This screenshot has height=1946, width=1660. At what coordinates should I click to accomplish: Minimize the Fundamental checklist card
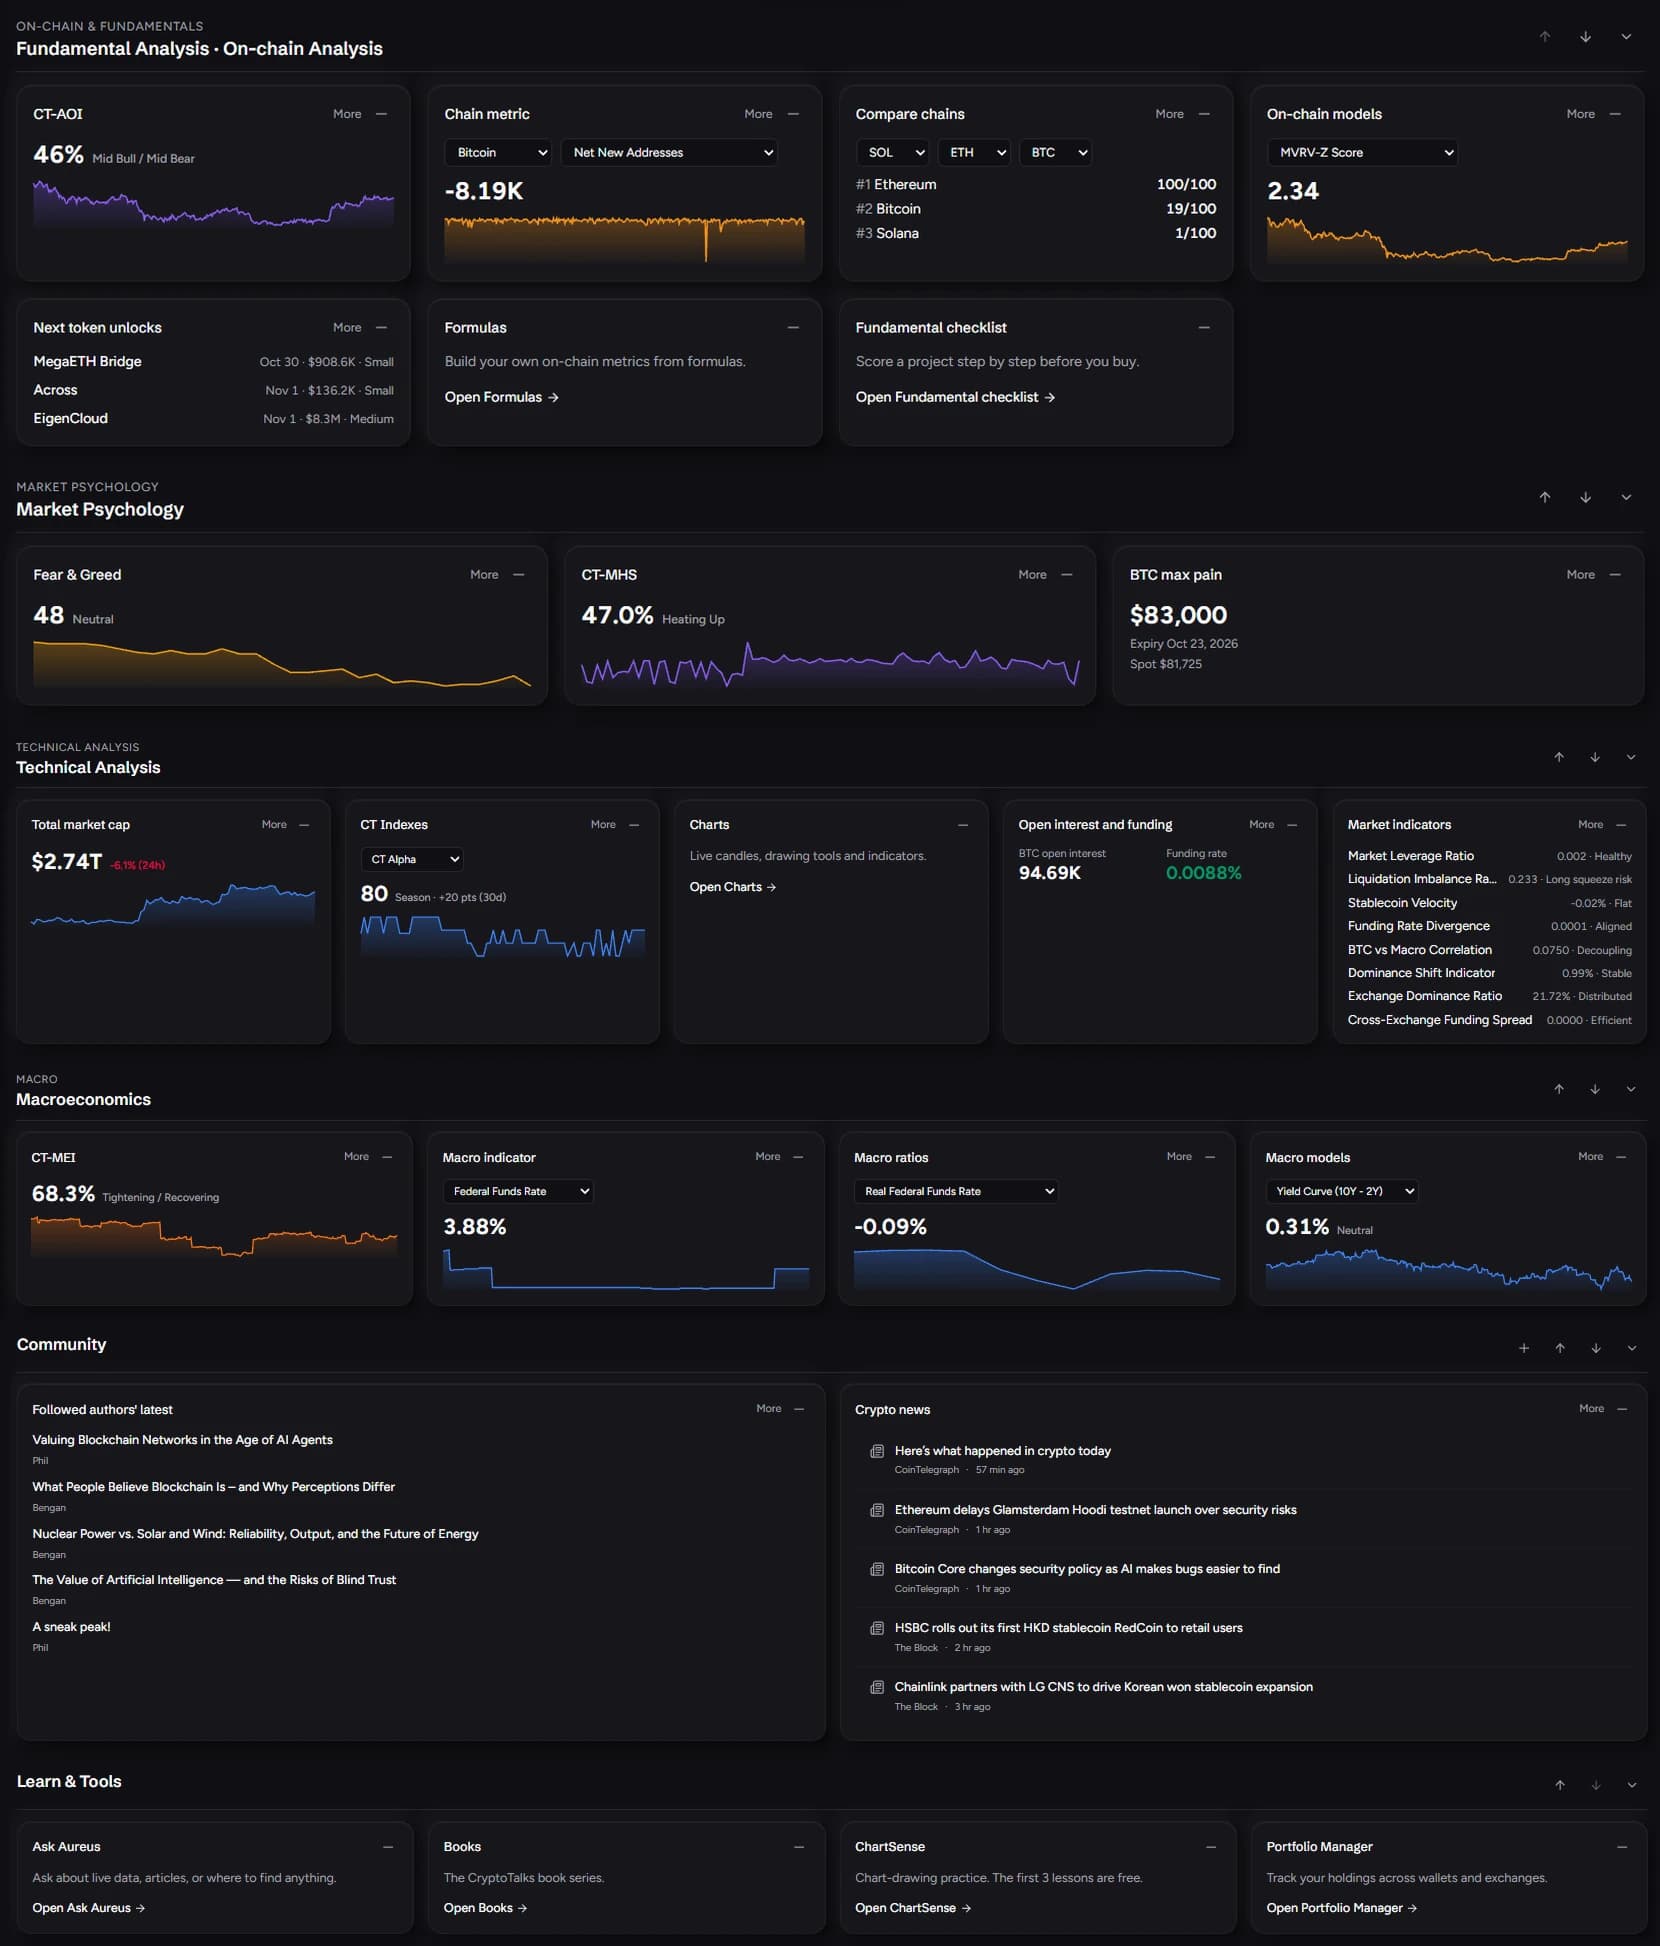click(1204, 328)
